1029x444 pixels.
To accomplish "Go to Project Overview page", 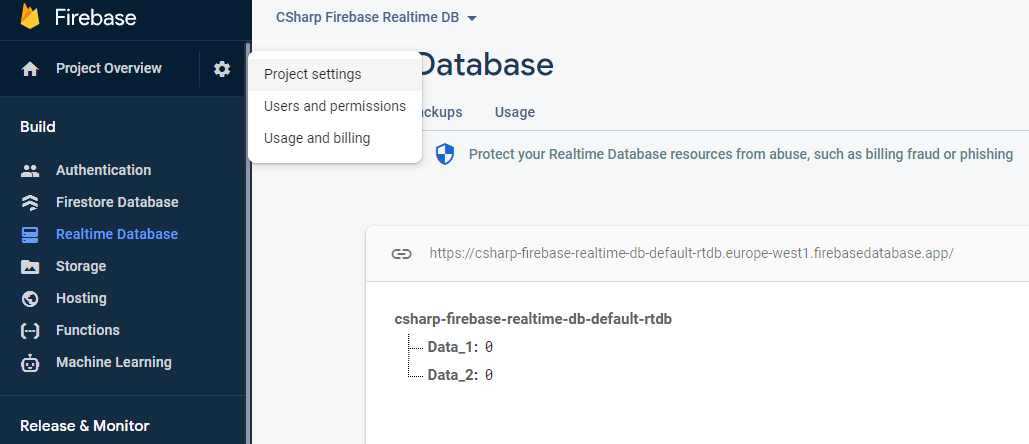I will point(108,69).
